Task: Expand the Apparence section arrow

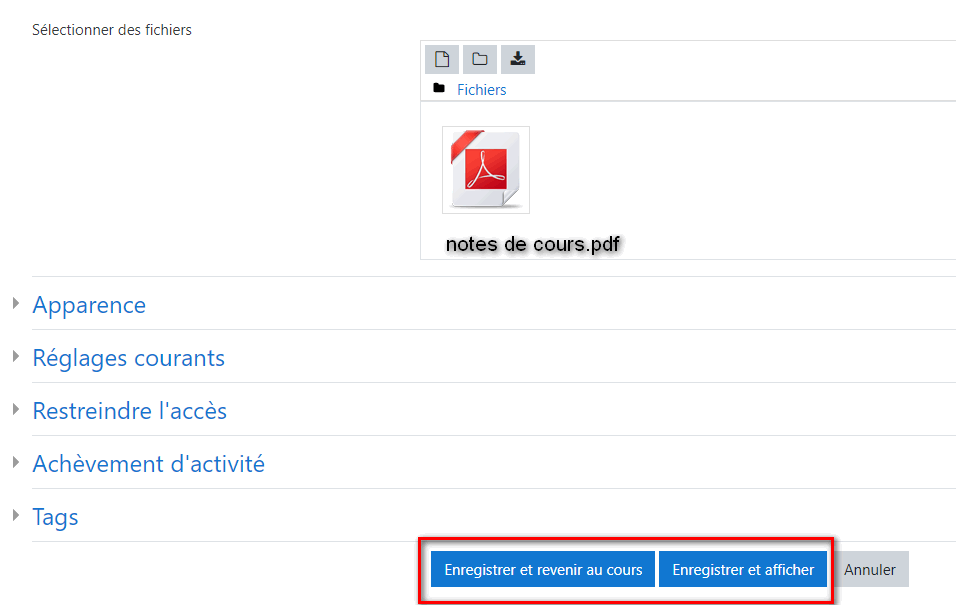Action: click(16, 303)
